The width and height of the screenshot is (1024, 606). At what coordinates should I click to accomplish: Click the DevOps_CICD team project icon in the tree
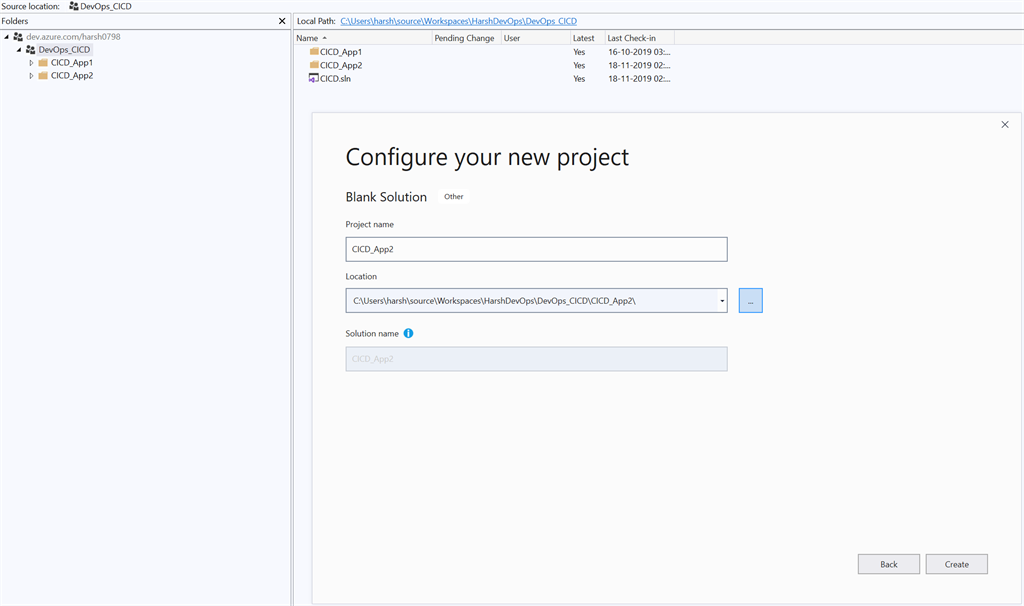coord(29,48)
